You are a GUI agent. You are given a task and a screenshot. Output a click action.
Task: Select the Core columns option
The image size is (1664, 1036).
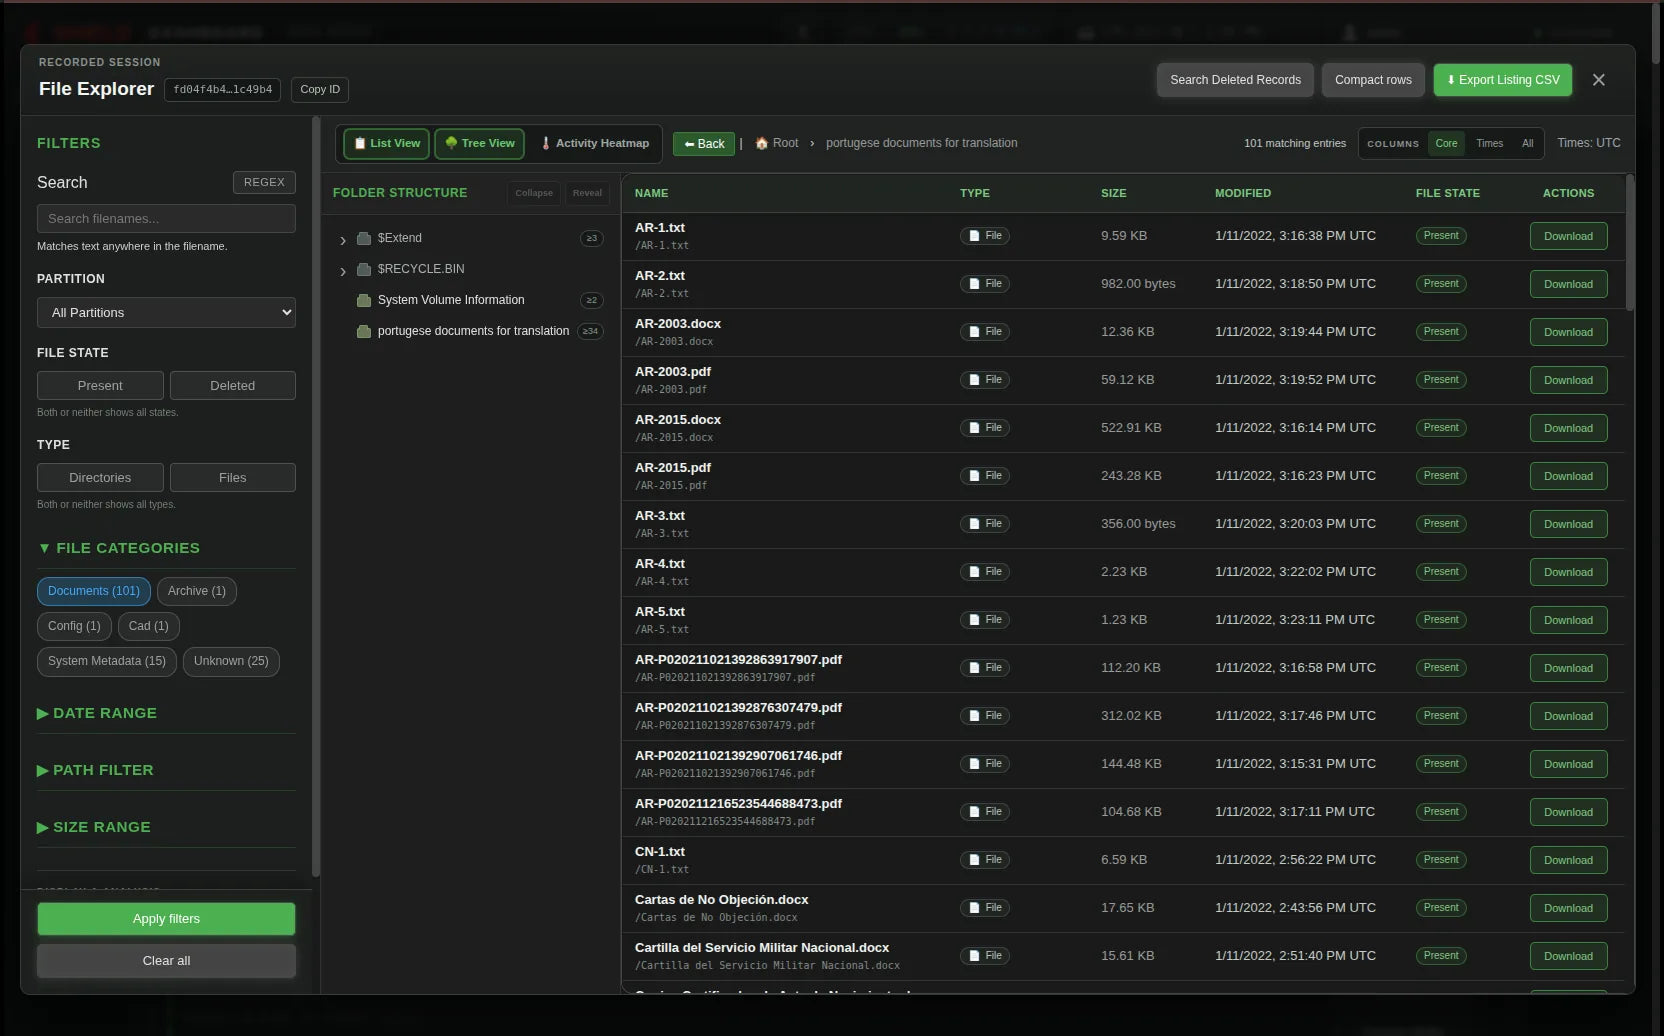[1446, 143]
